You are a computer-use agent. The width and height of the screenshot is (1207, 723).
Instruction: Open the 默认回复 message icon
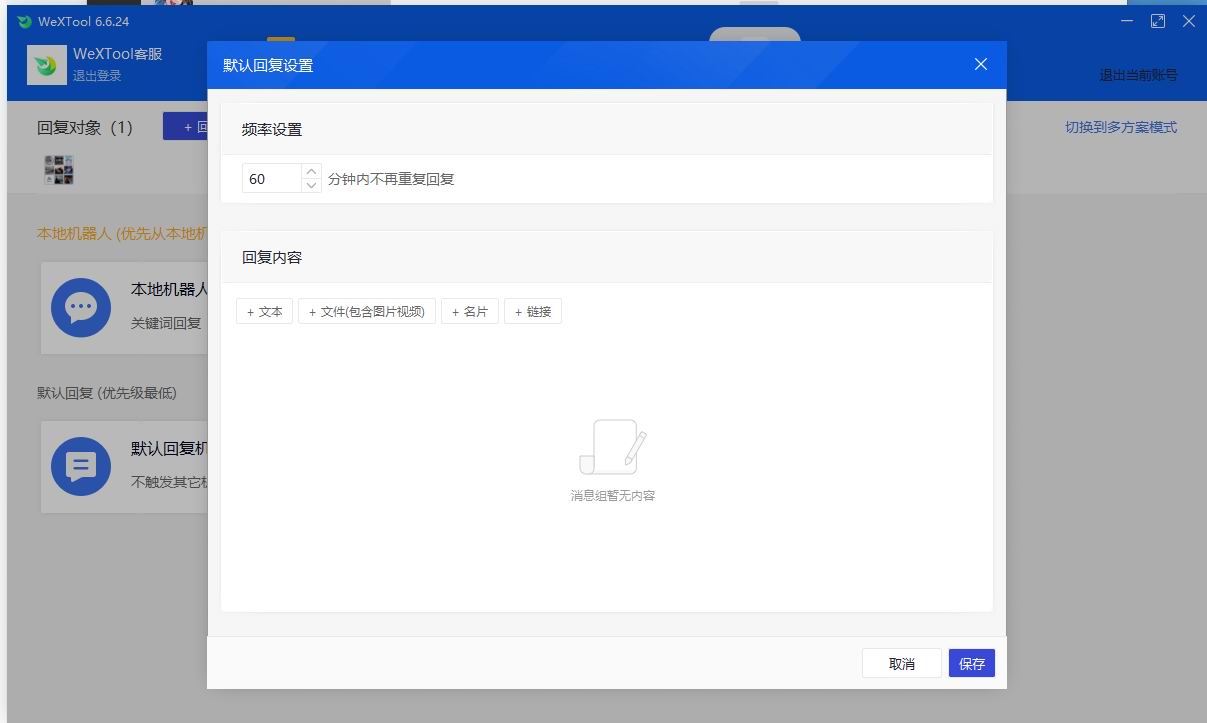(81, 466)
